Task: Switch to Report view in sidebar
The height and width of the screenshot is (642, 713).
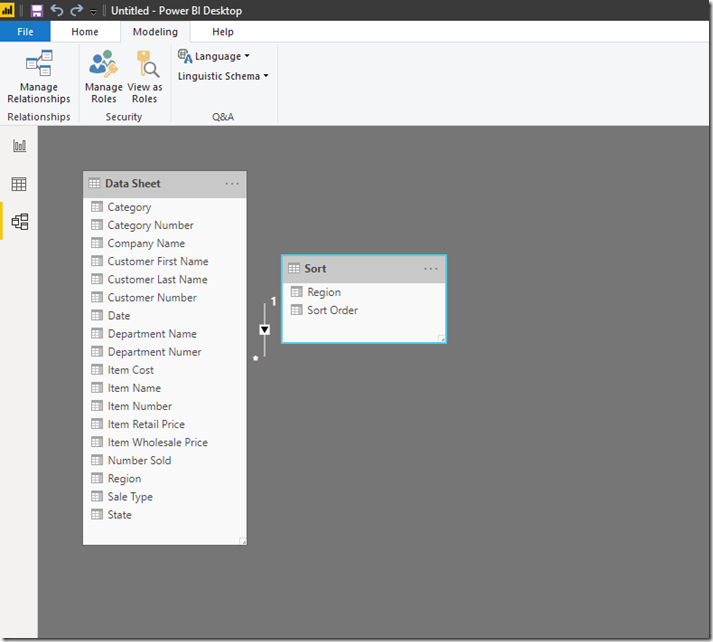Action: point(19,146)
